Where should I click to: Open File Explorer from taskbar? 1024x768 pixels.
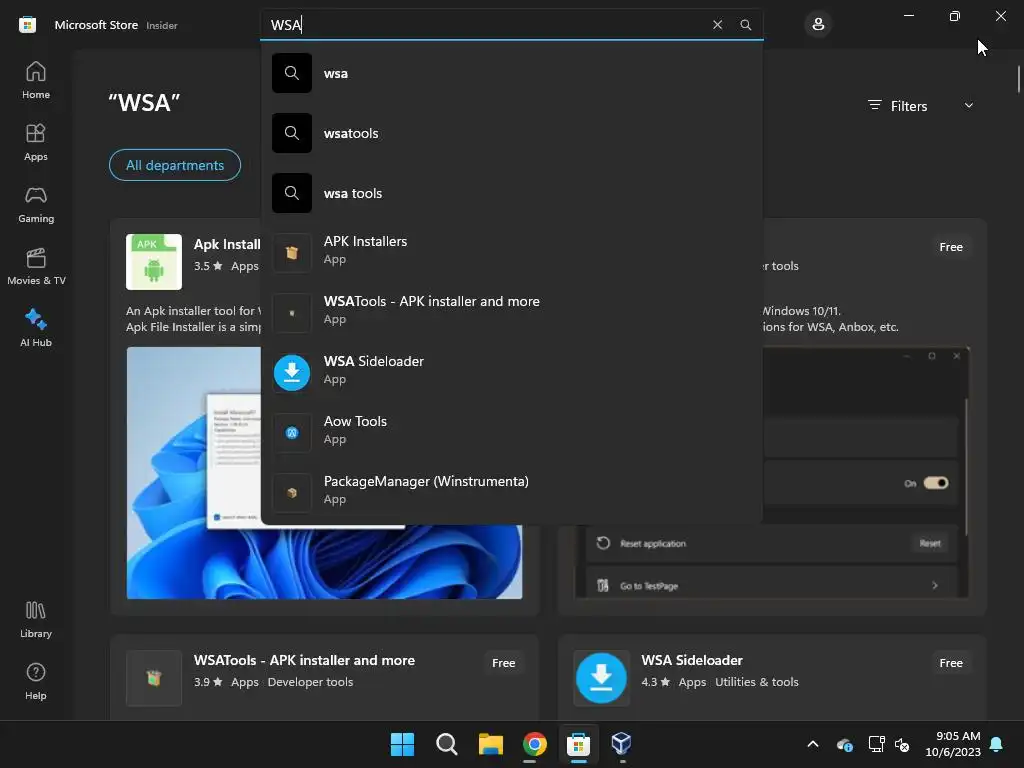pyautogui.click(x=490, y=744)
